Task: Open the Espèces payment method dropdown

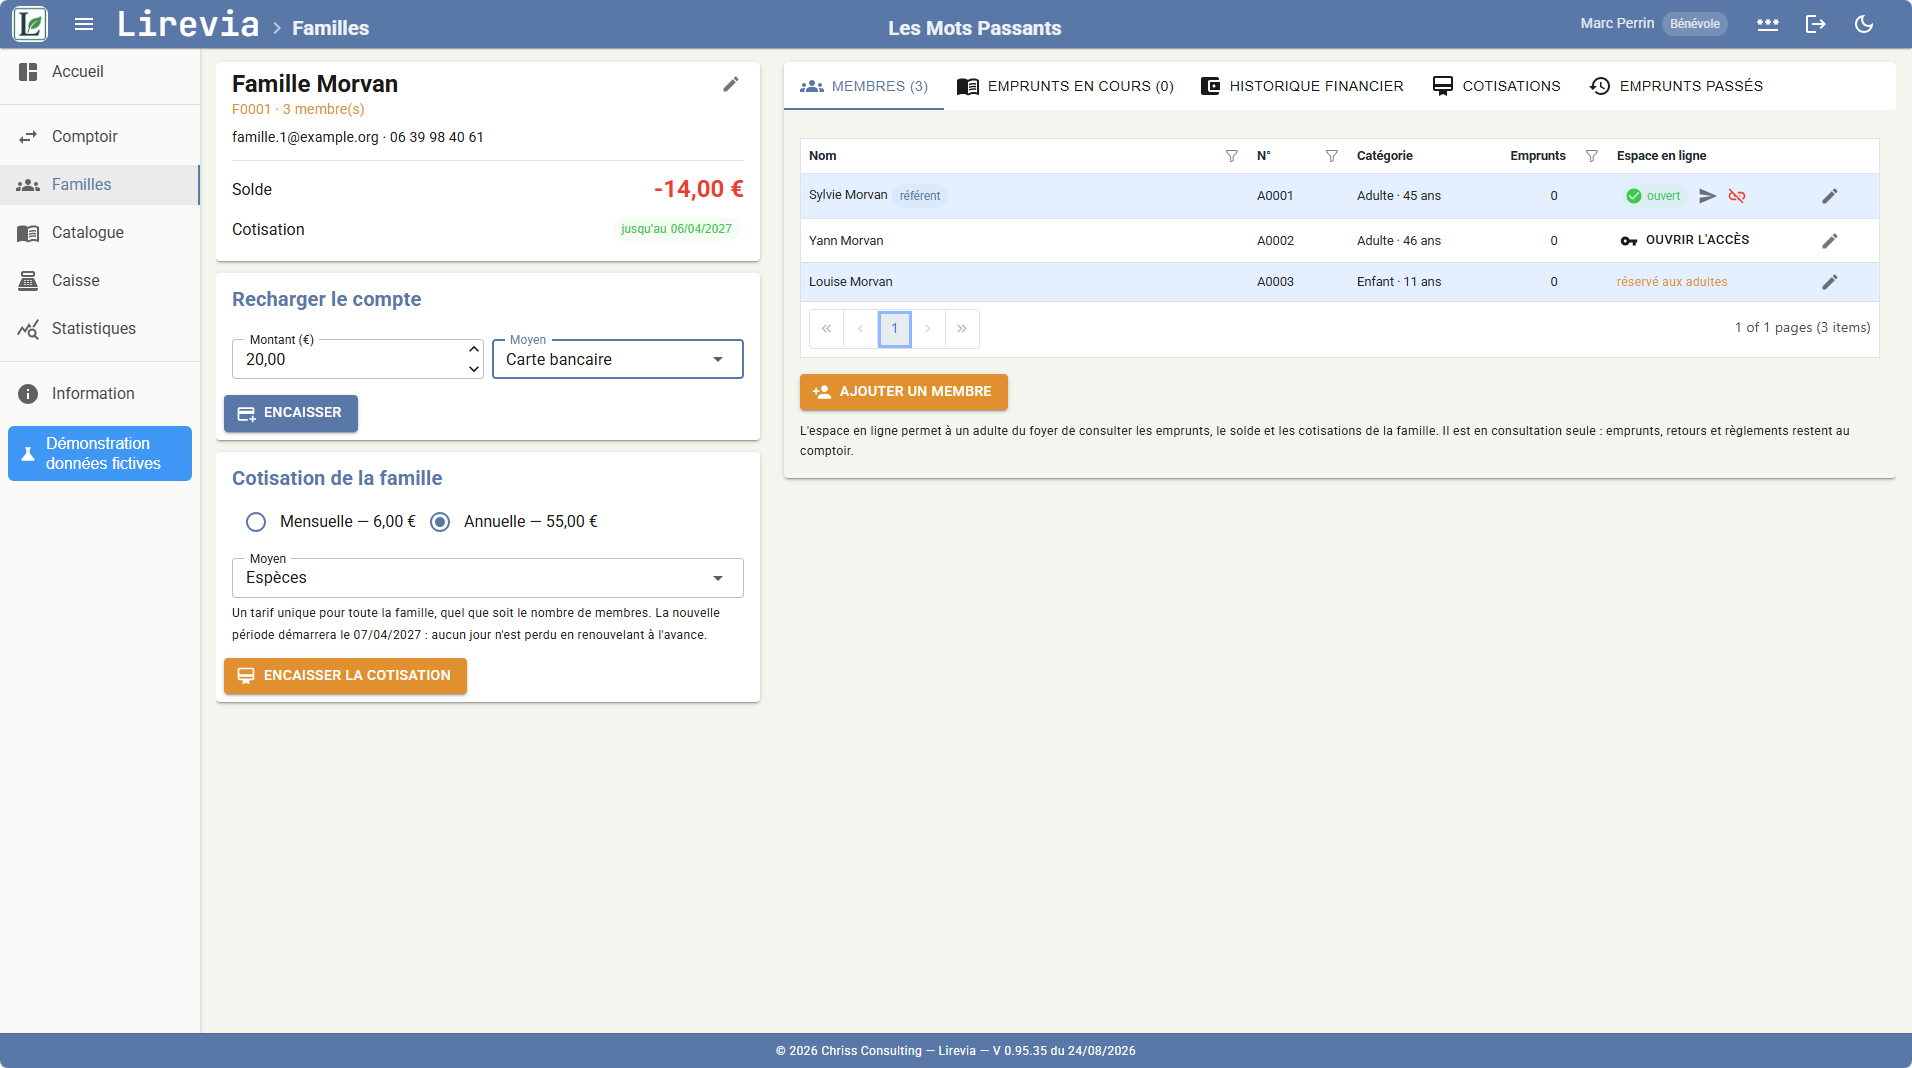Action: [488, 578]
